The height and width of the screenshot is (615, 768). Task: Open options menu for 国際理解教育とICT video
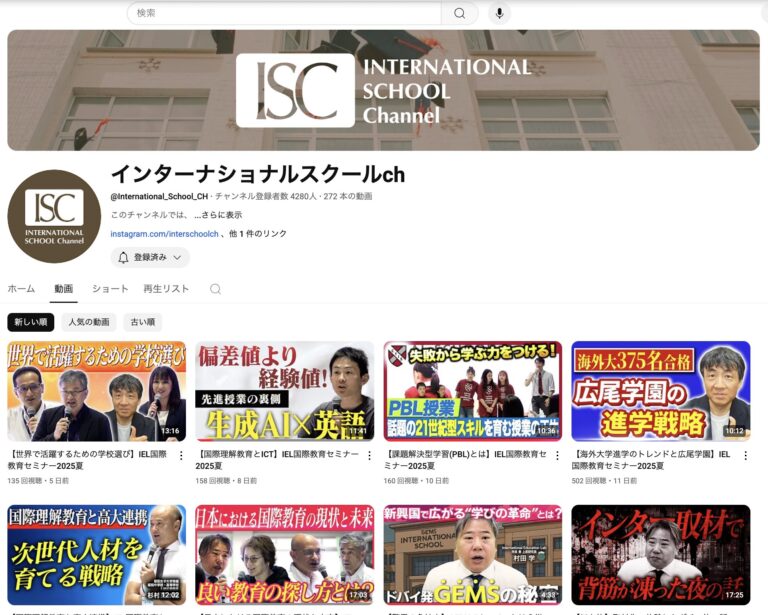[x=369, y=455]
